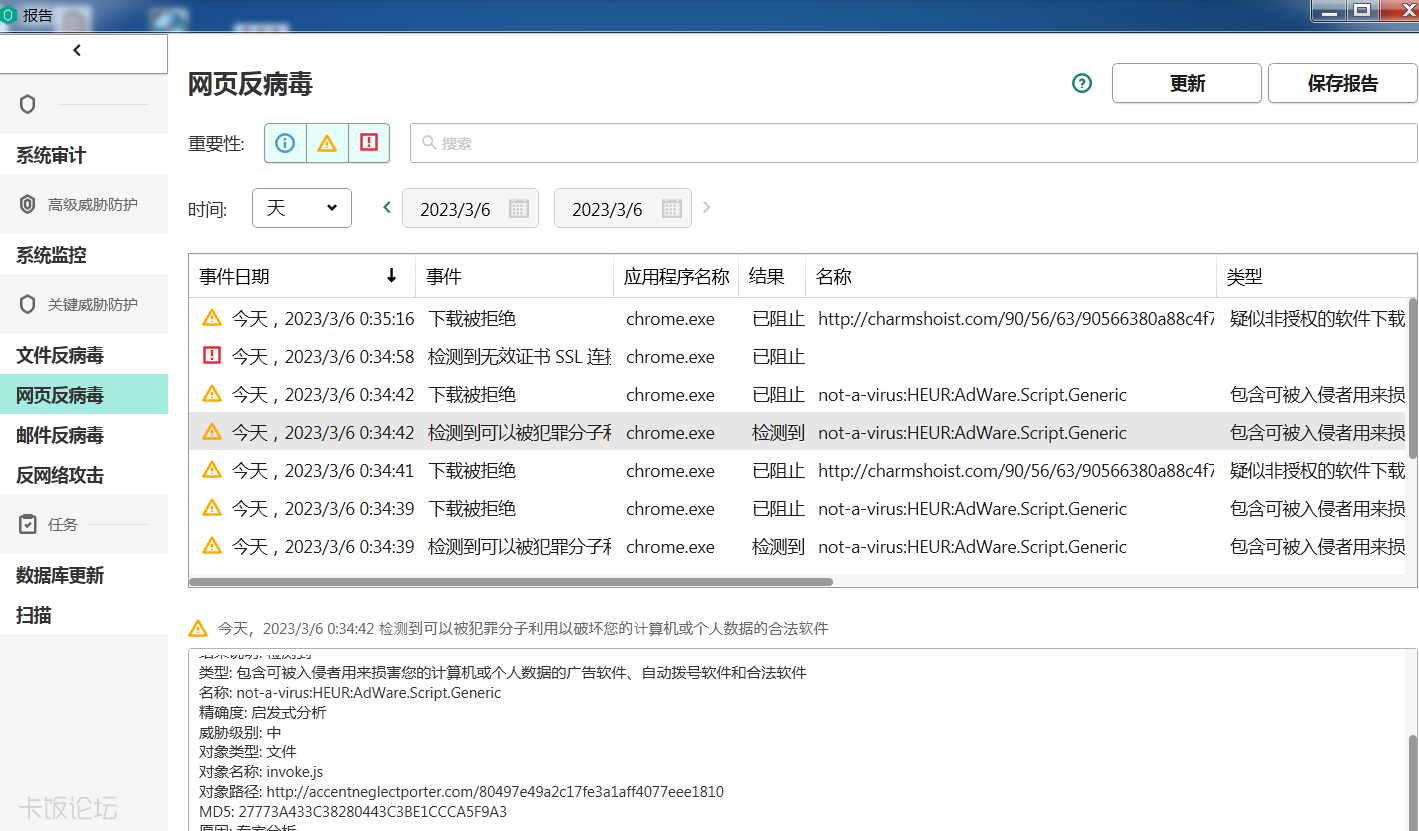
Task: Sort by 结果 column header
Action: coord(772,277)
